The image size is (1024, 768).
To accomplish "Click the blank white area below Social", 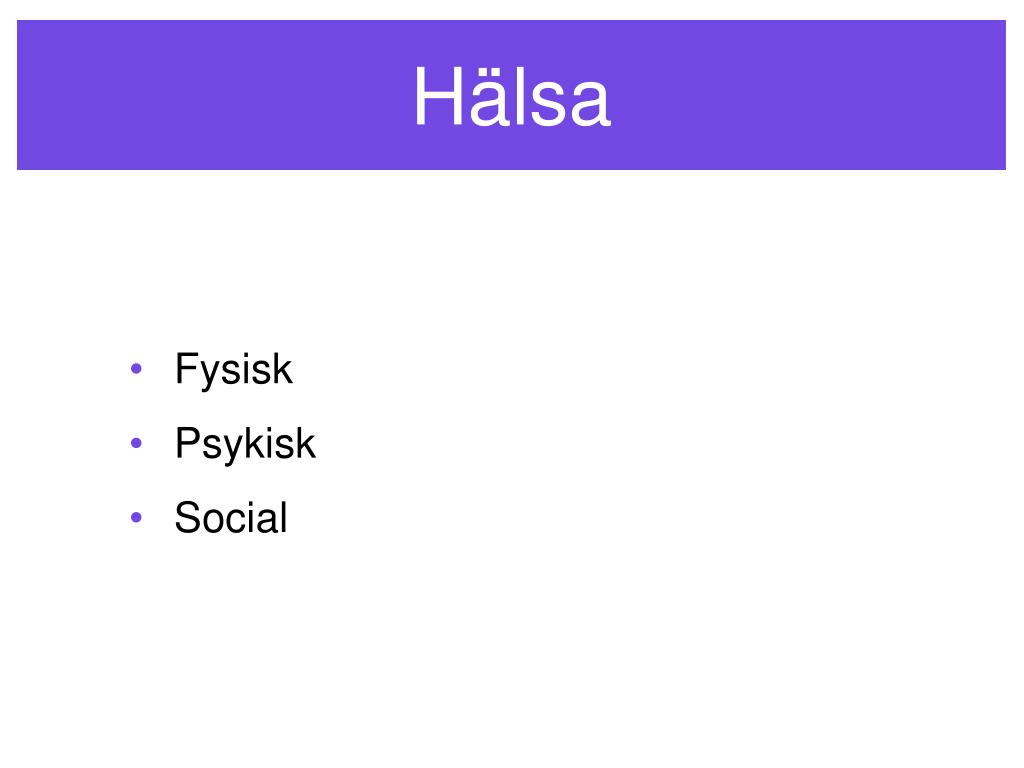I will 512,653.
